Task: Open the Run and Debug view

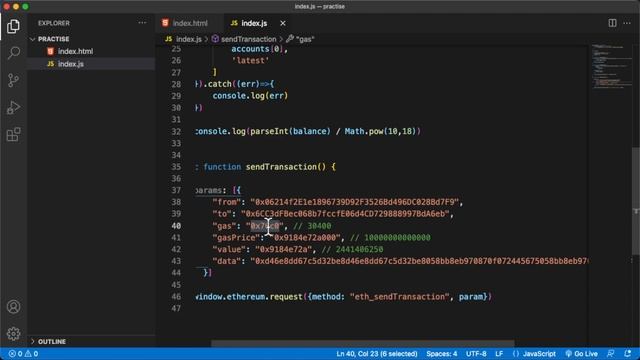Action: 13,107
